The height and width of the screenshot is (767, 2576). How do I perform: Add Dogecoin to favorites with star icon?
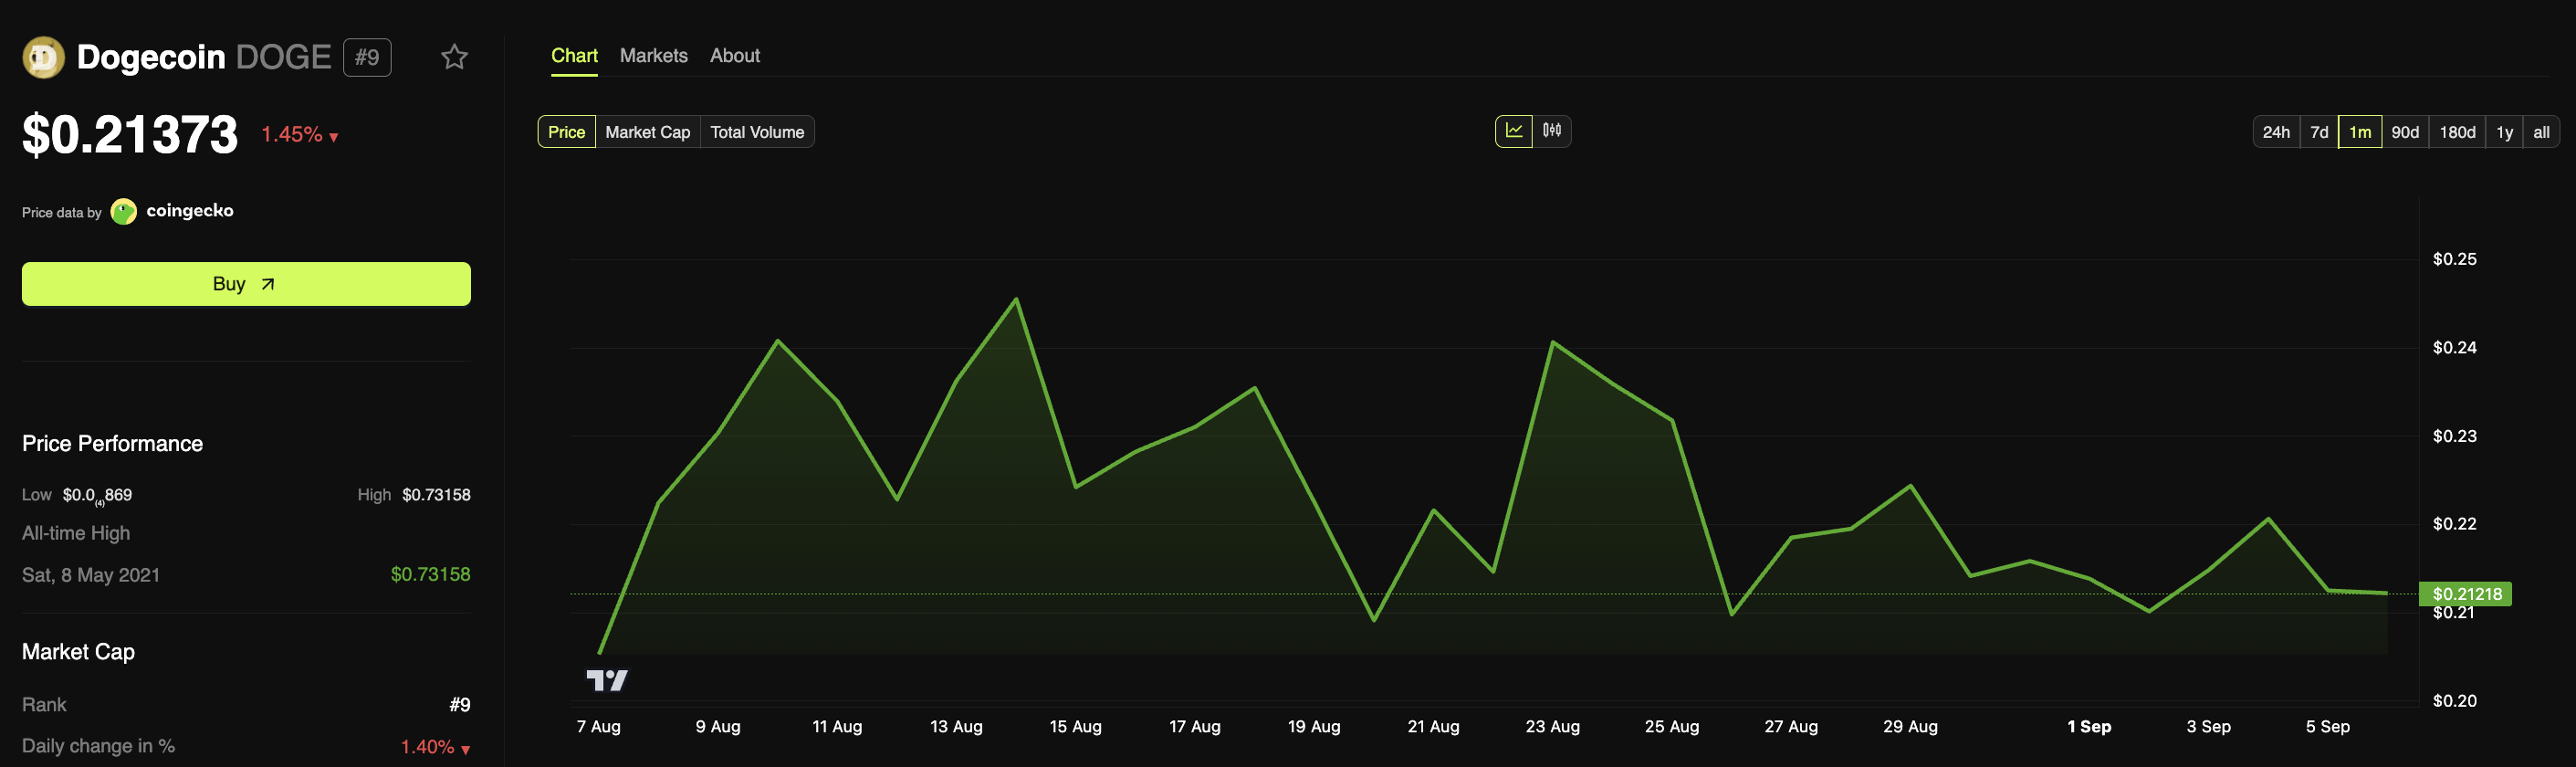click(x=454, y=57)
